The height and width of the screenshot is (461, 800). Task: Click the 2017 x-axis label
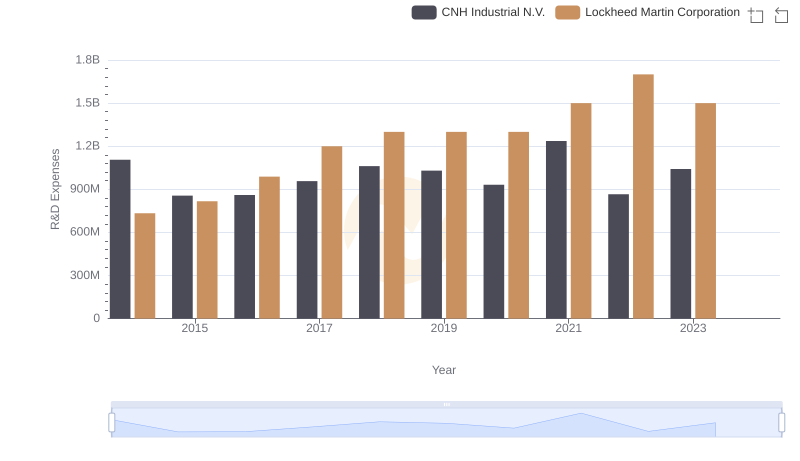click(x=319, y=328)
